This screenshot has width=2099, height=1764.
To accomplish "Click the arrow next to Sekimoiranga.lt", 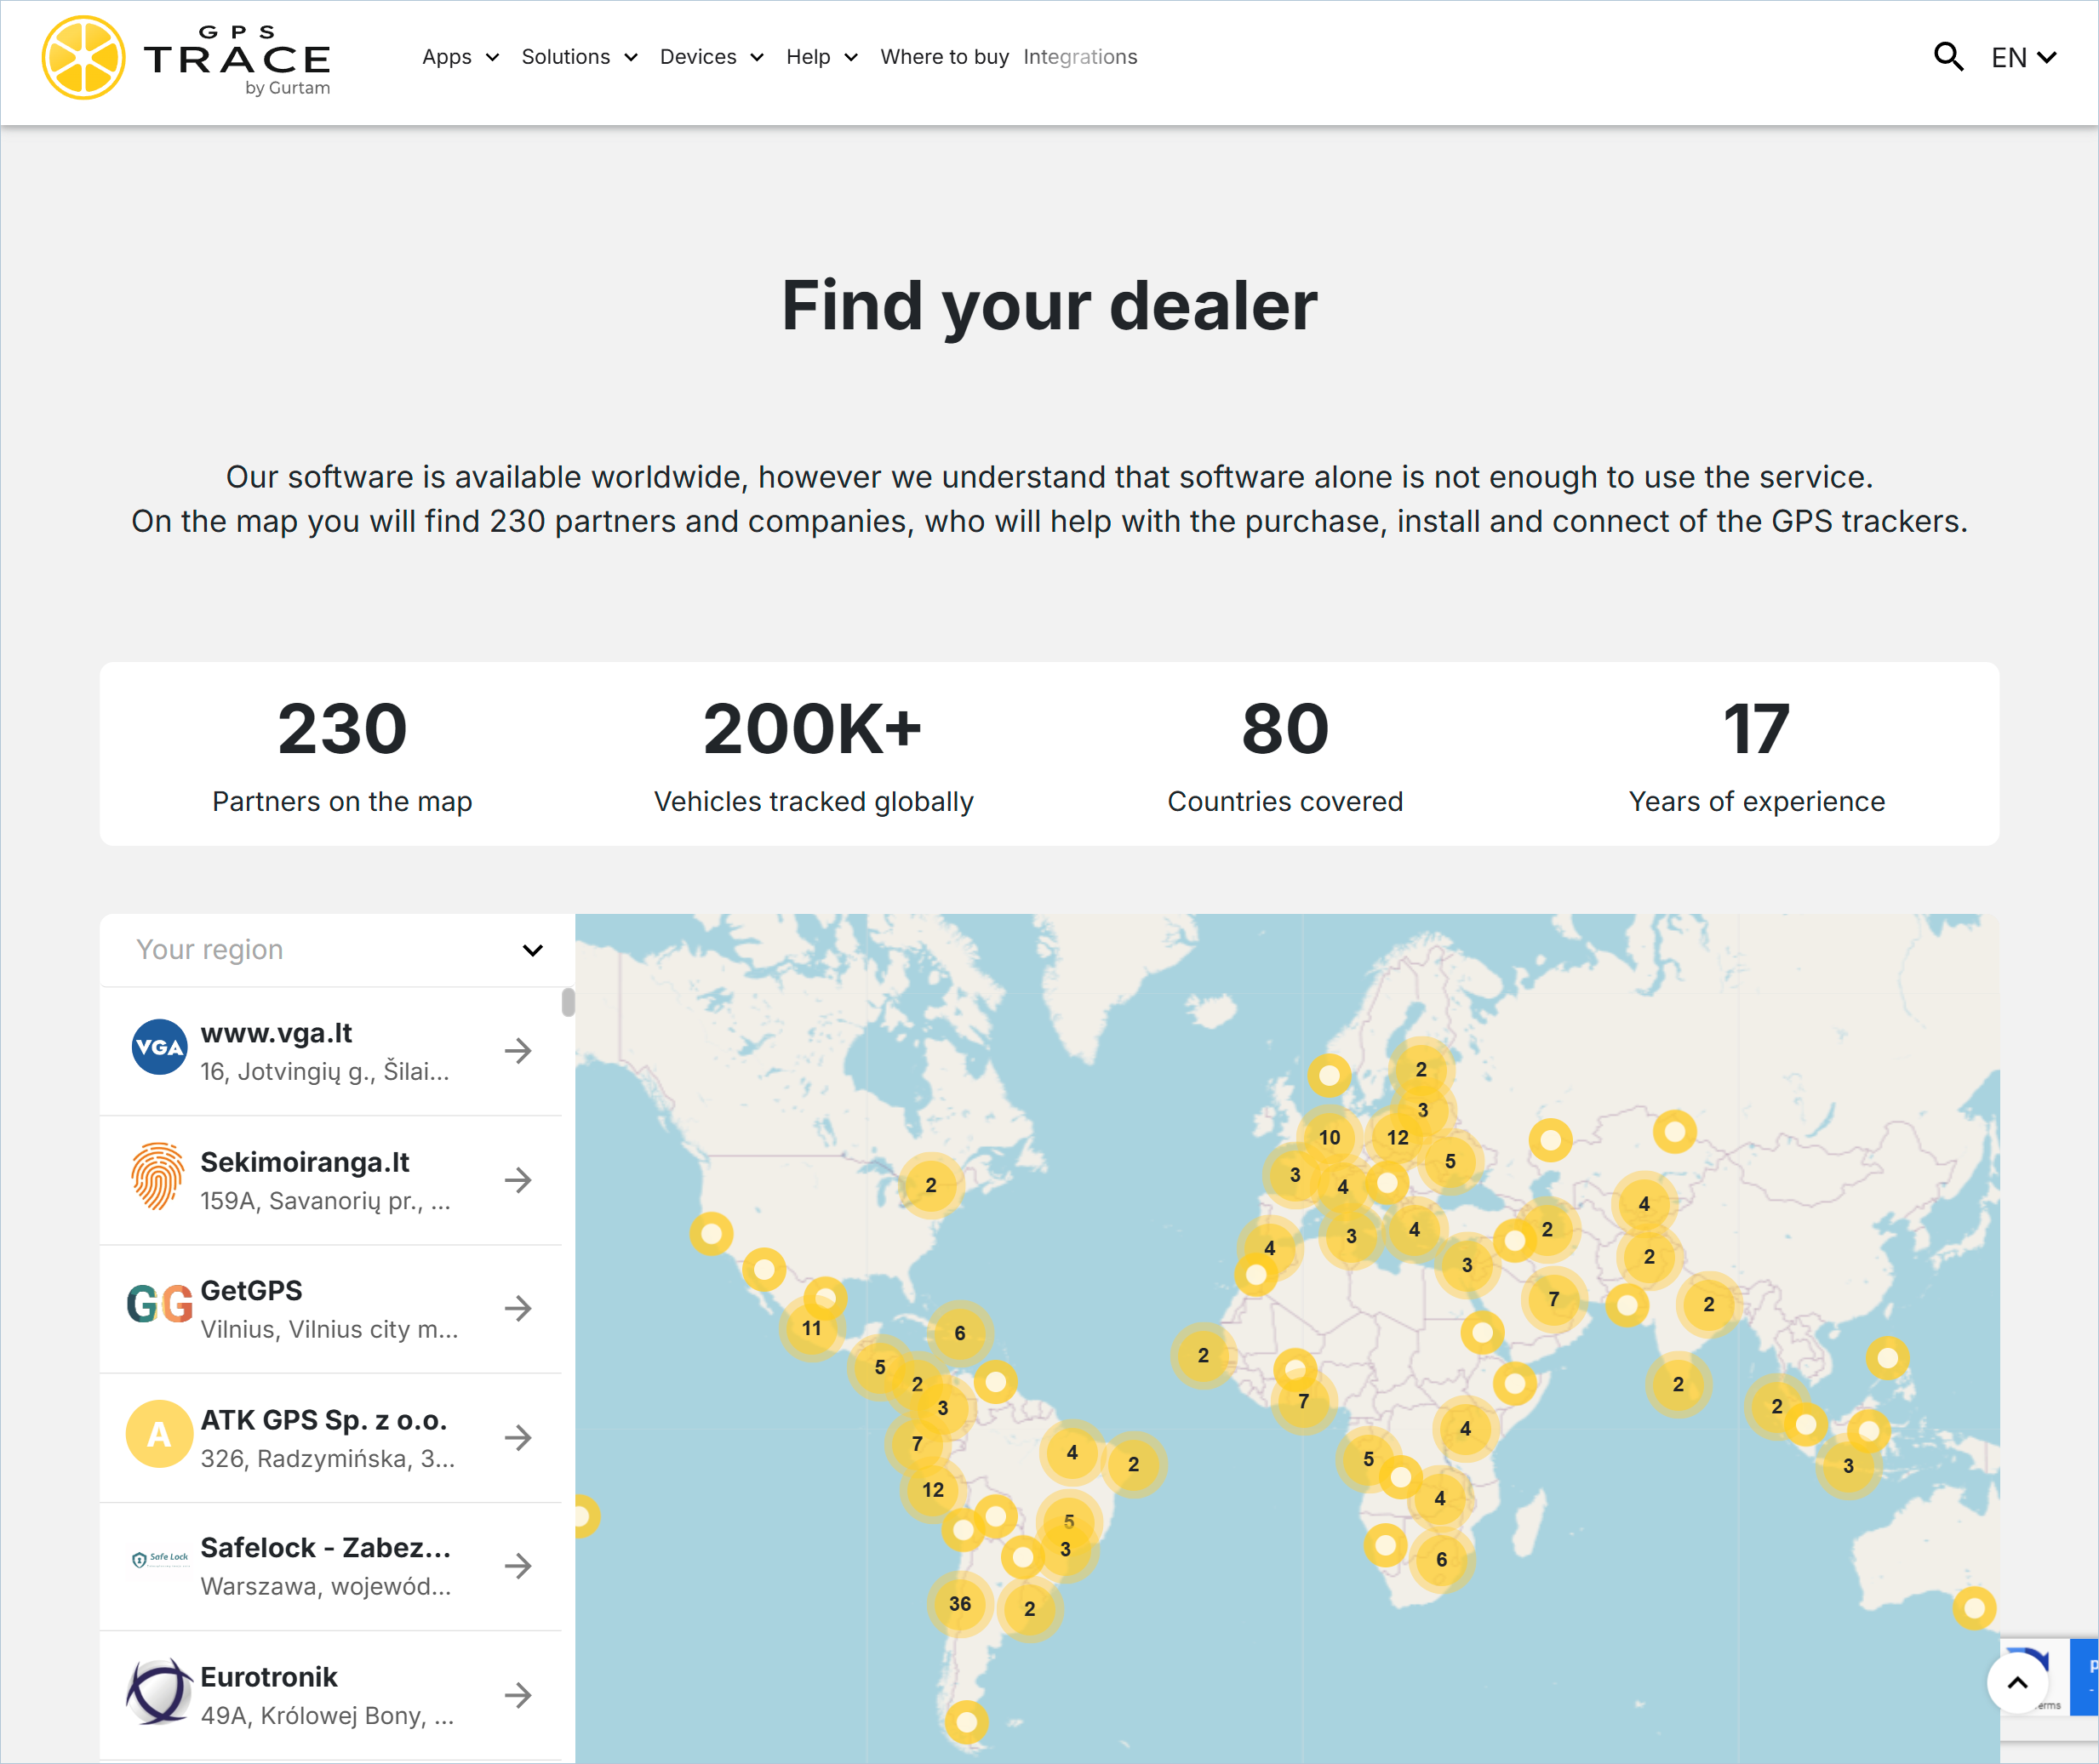I will coord(518,1180).
